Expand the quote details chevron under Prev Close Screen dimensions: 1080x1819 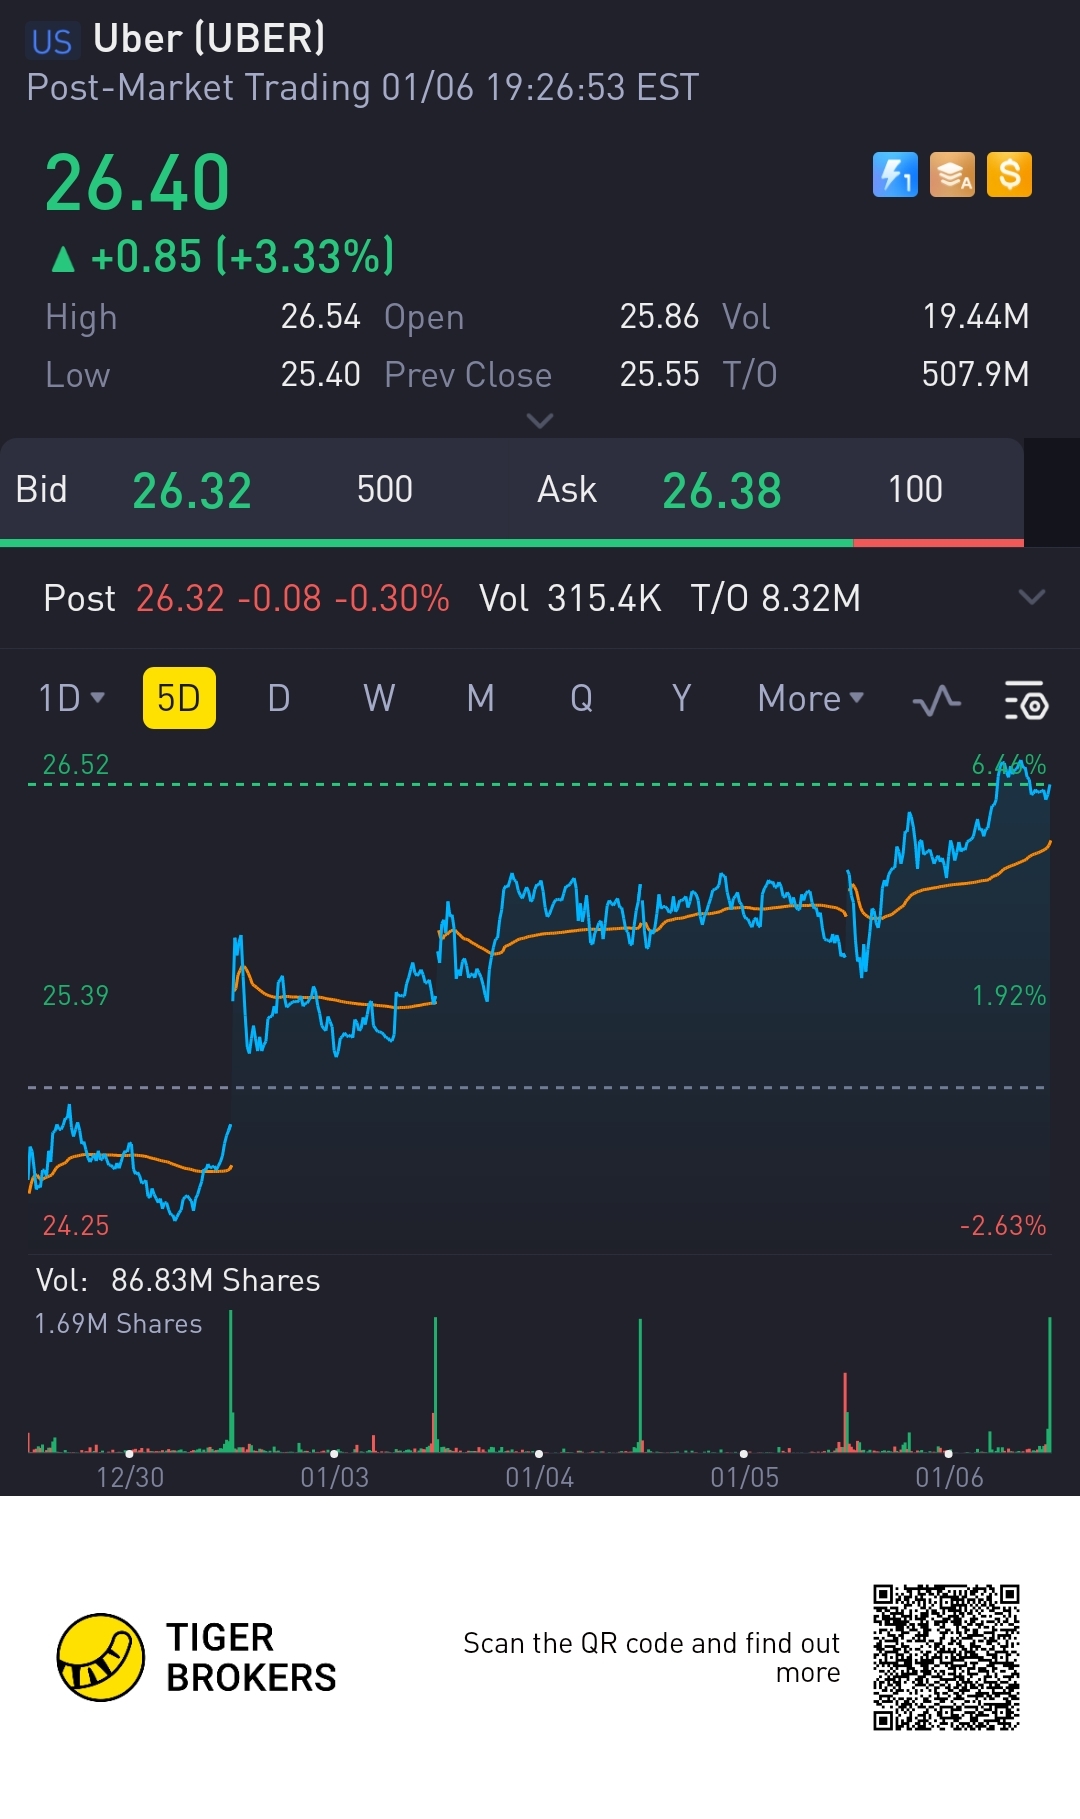tap(540, 421)
